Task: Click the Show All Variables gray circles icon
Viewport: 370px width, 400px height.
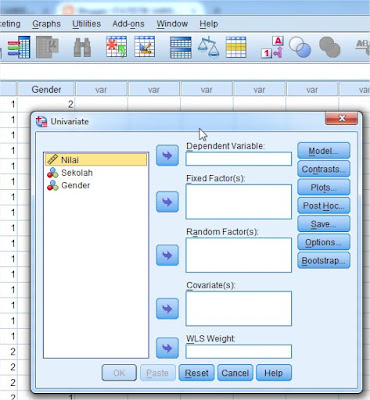Action: pos(330,47)
